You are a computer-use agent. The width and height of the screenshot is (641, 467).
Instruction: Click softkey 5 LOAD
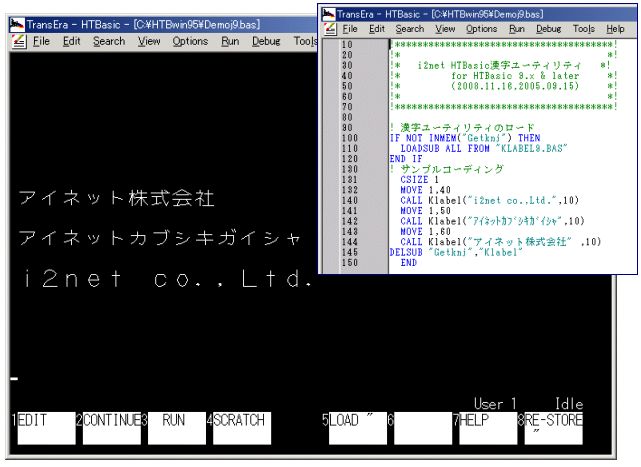pyautogui.click(x=358, y=428)
